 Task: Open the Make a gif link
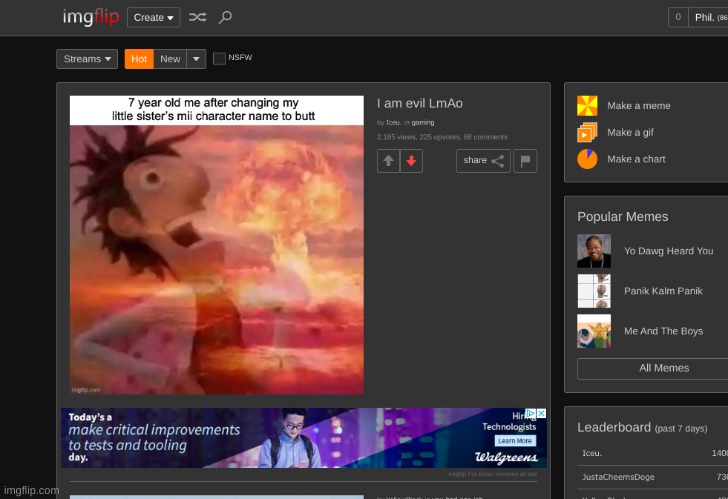(x=630, y=133)
